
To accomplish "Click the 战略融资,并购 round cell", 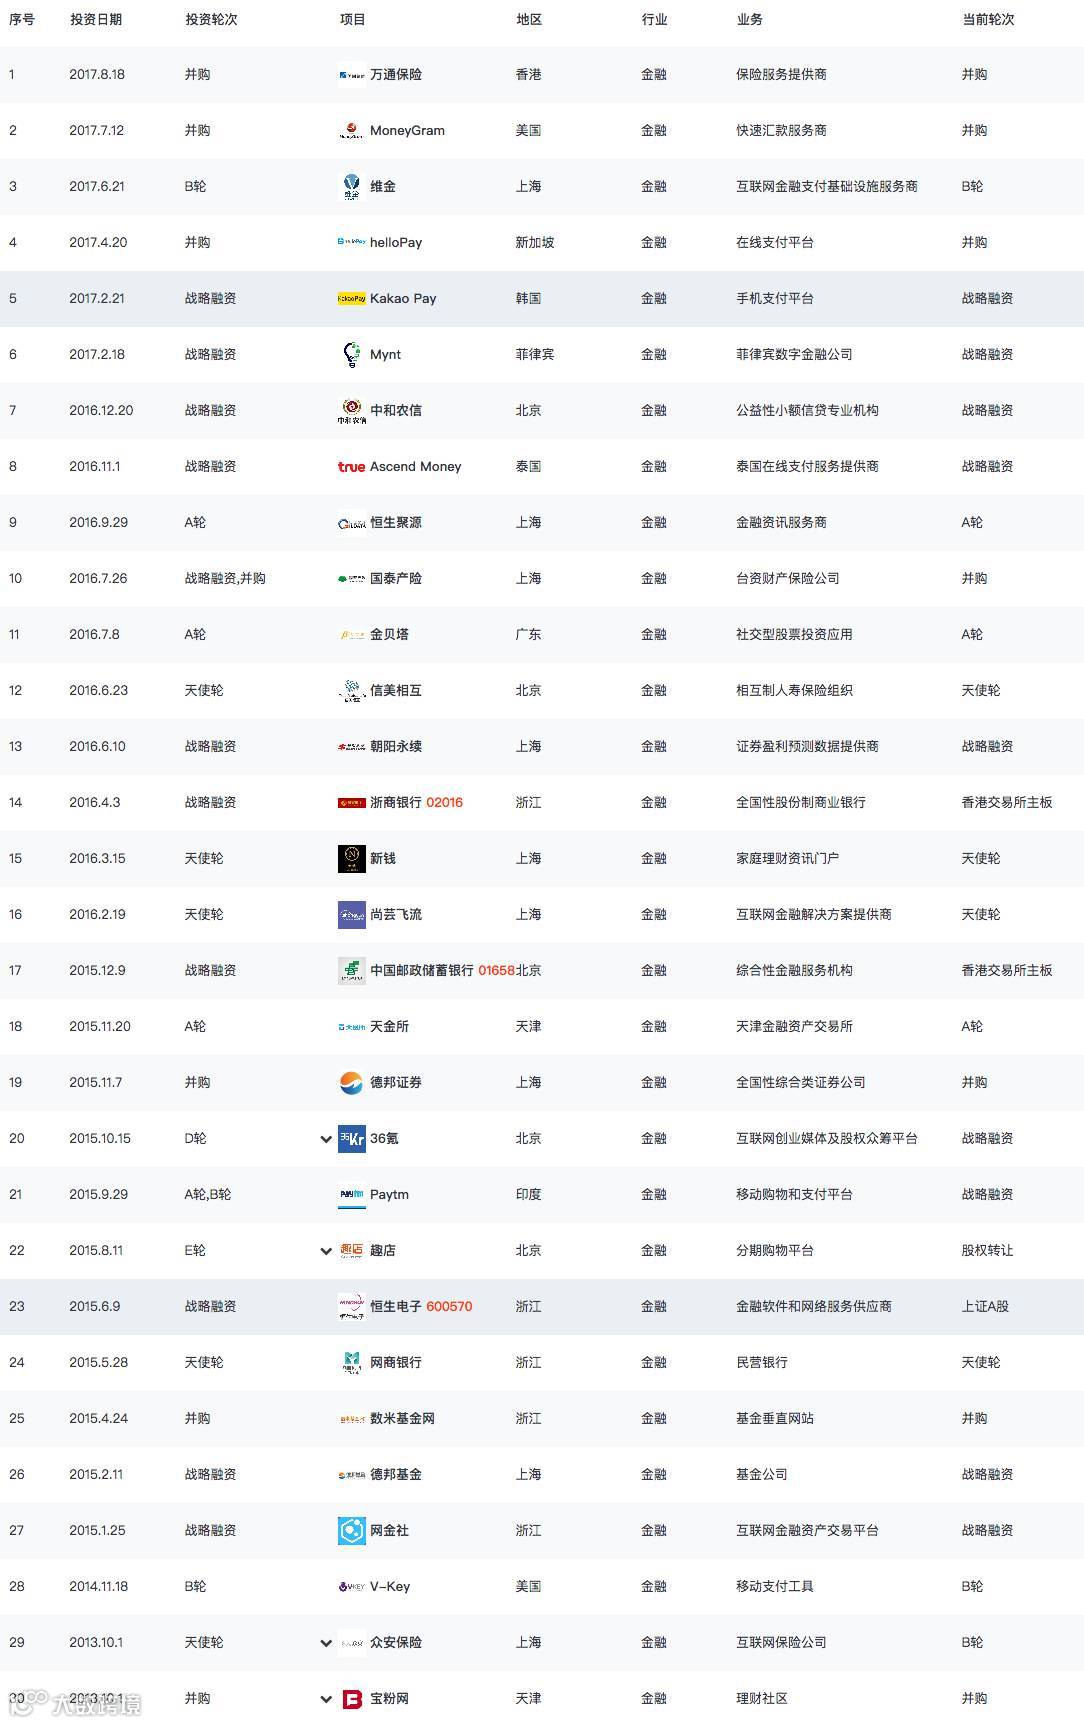I will click(225, 579).
